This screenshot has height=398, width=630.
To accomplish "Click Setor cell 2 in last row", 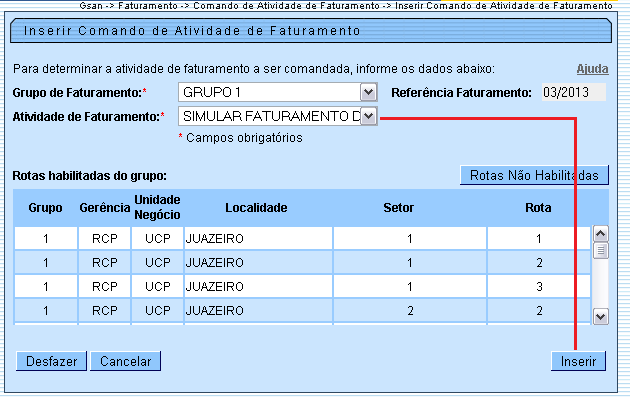I will (x=410, y=311).
